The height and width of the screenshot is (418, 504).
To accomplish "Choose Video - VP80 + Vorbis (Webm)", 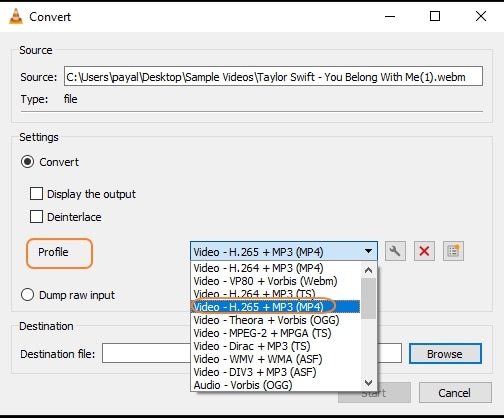I will 276,281.
